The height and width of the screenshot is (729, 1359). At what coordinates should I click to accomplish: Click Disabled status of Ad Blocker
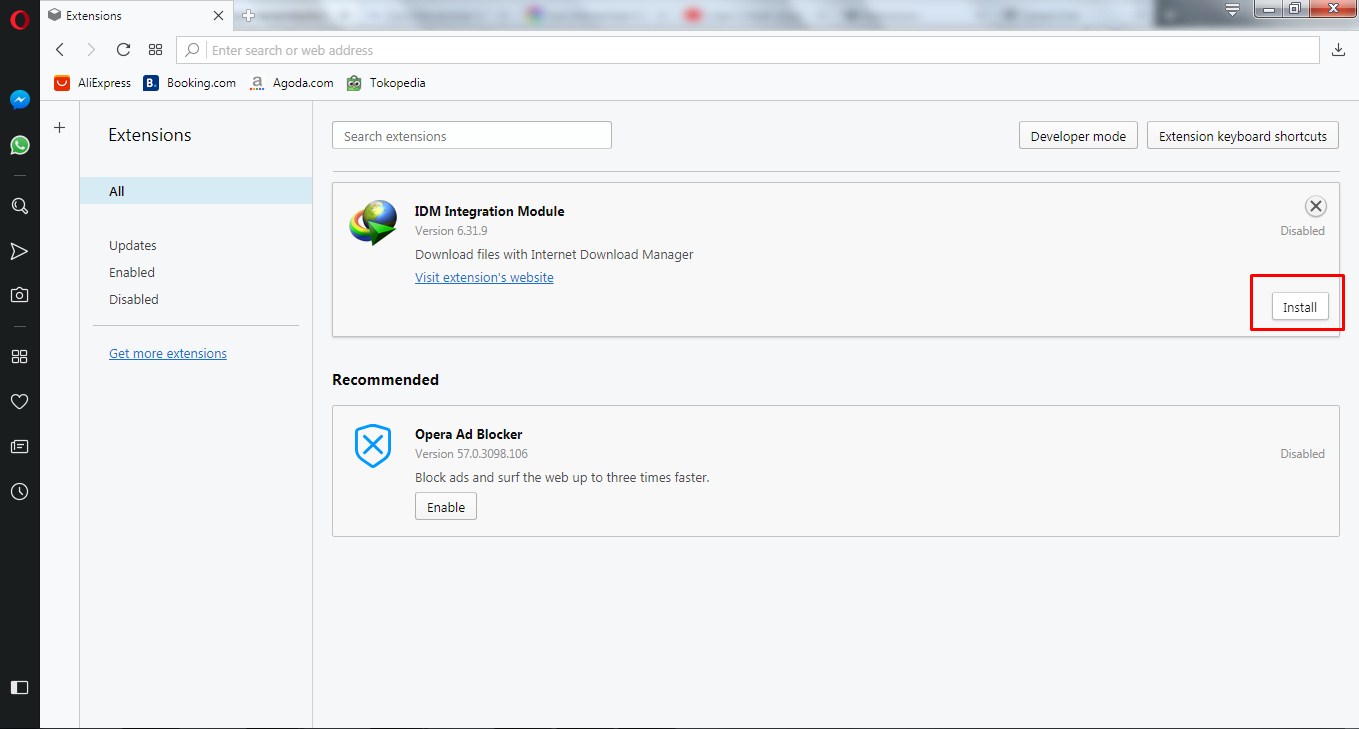click(x=1302, y=454)
